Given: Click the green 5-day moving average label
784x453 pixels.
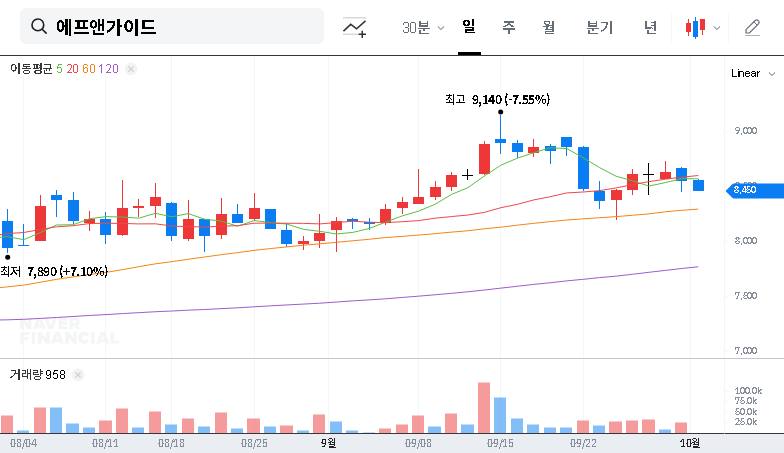Looking at the screenshot, I should 59,69.
